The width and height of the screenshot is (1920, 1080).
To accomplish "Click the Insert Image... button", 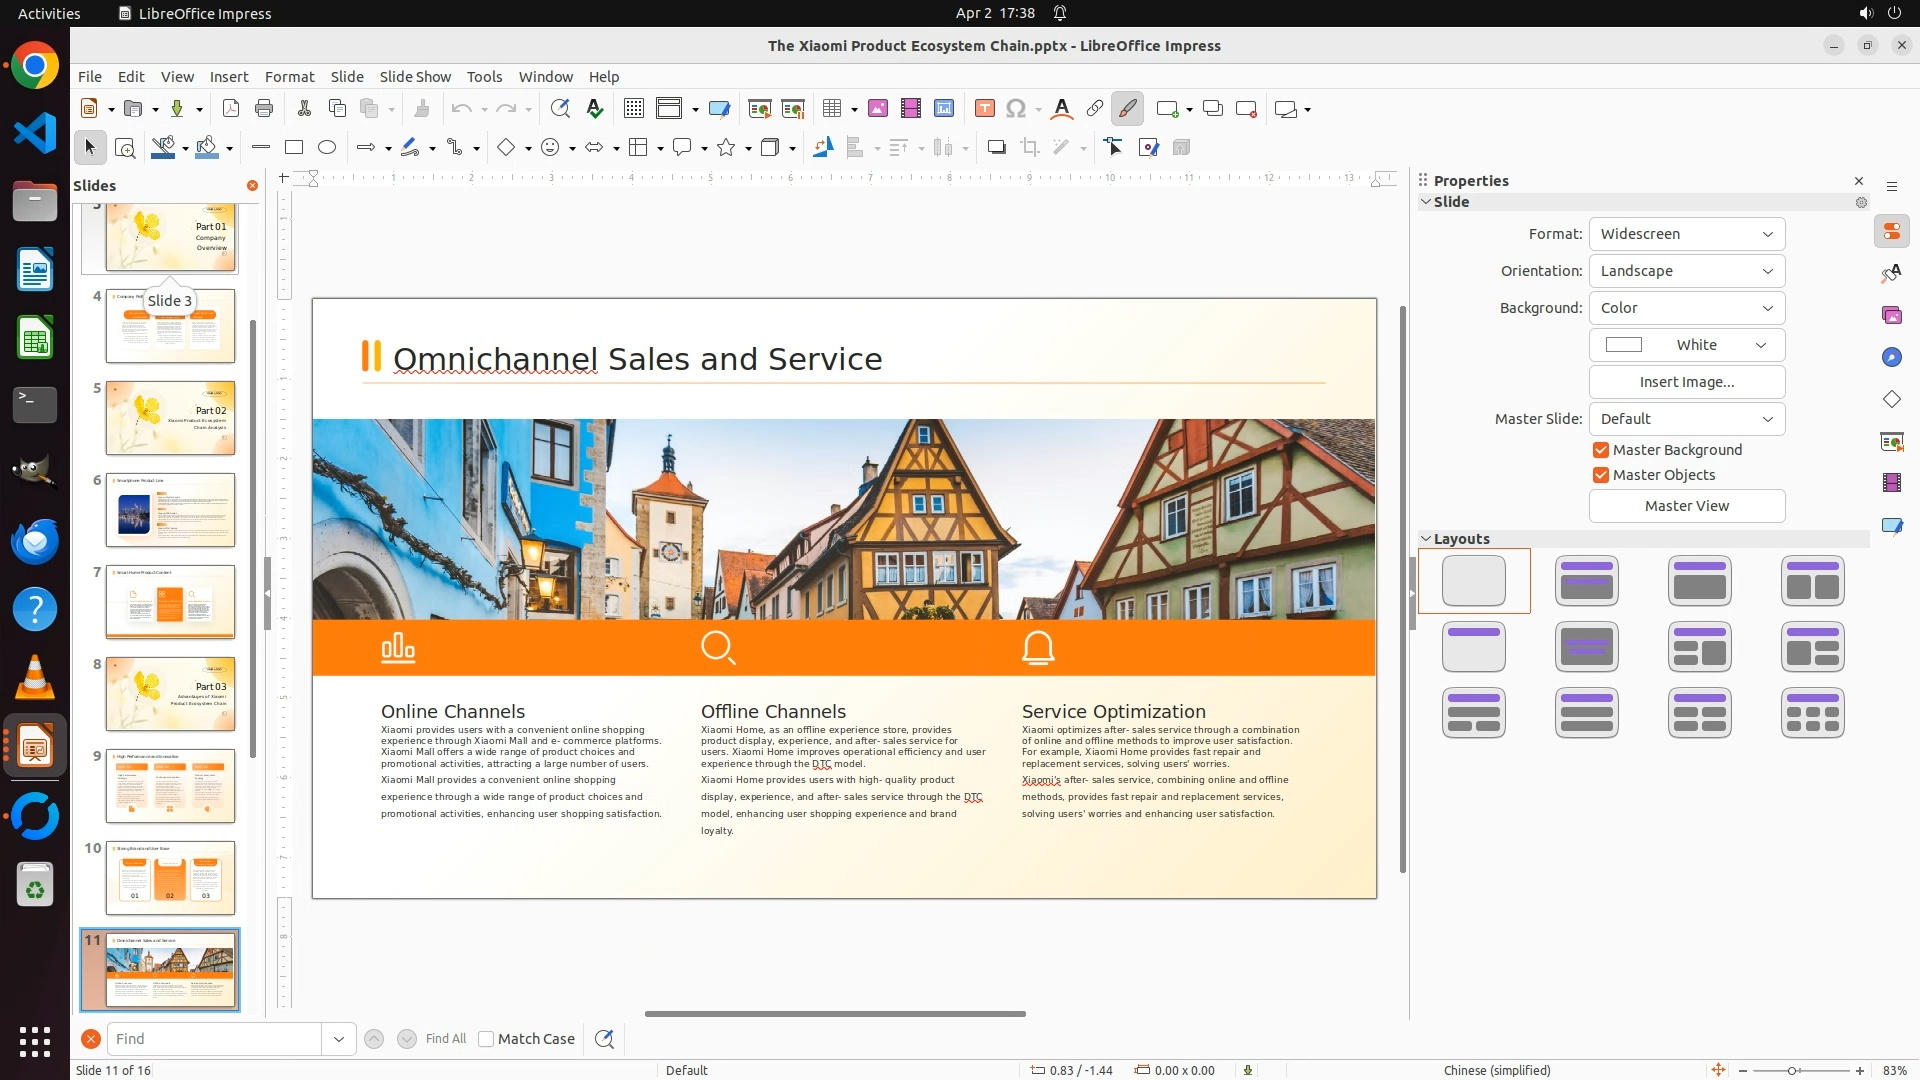I will 1686,382.
